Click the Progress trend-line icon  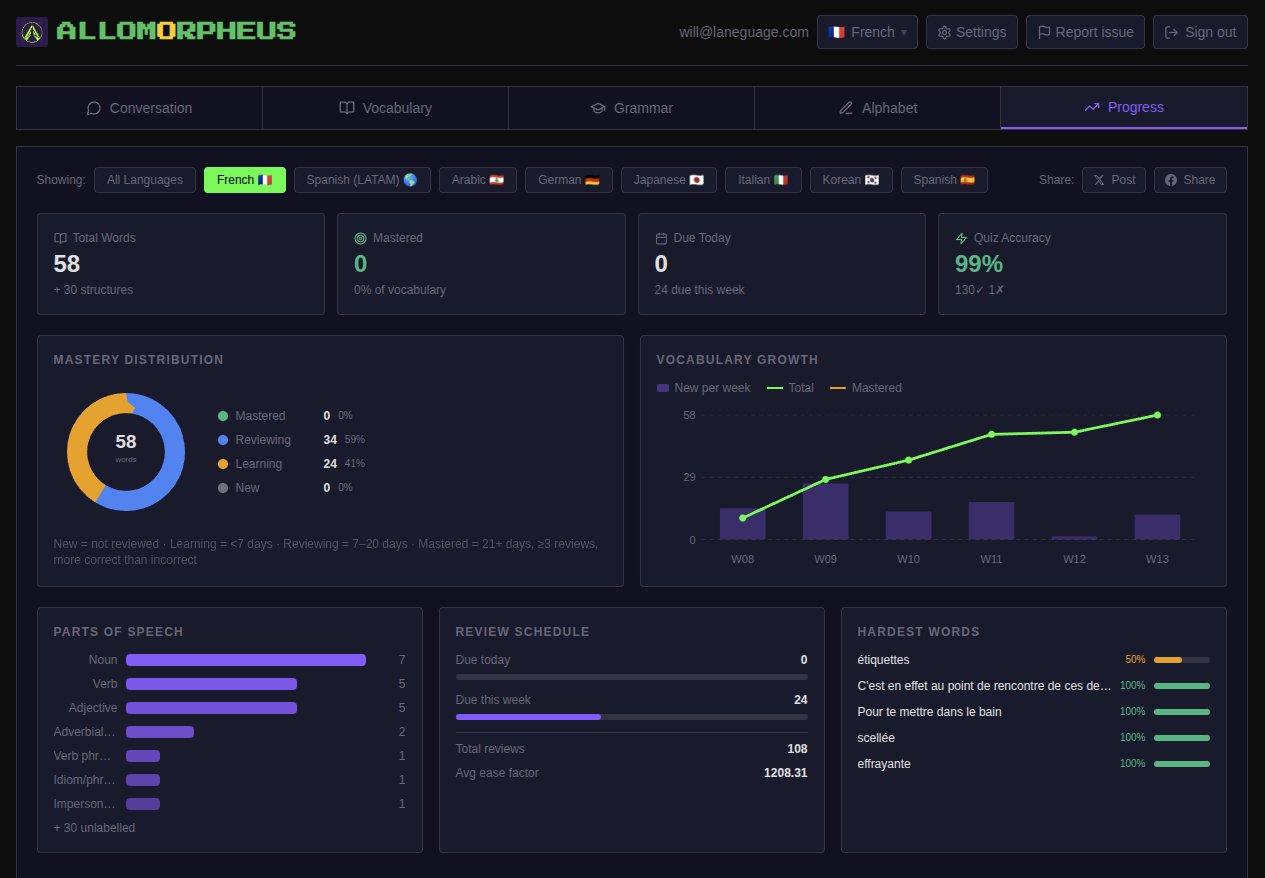tap(1092, 107)
